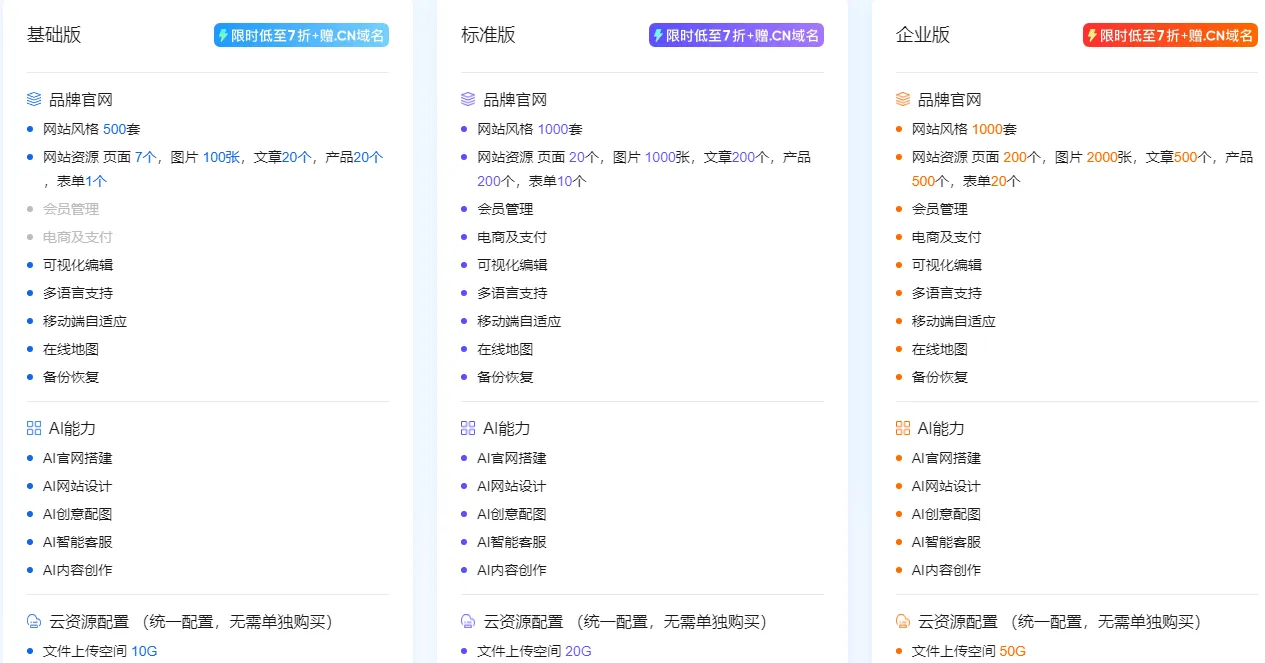Click the bullet beside 备份恢复 in 标准版
The width and height of the screenshot is (1265, 663).
465,377
